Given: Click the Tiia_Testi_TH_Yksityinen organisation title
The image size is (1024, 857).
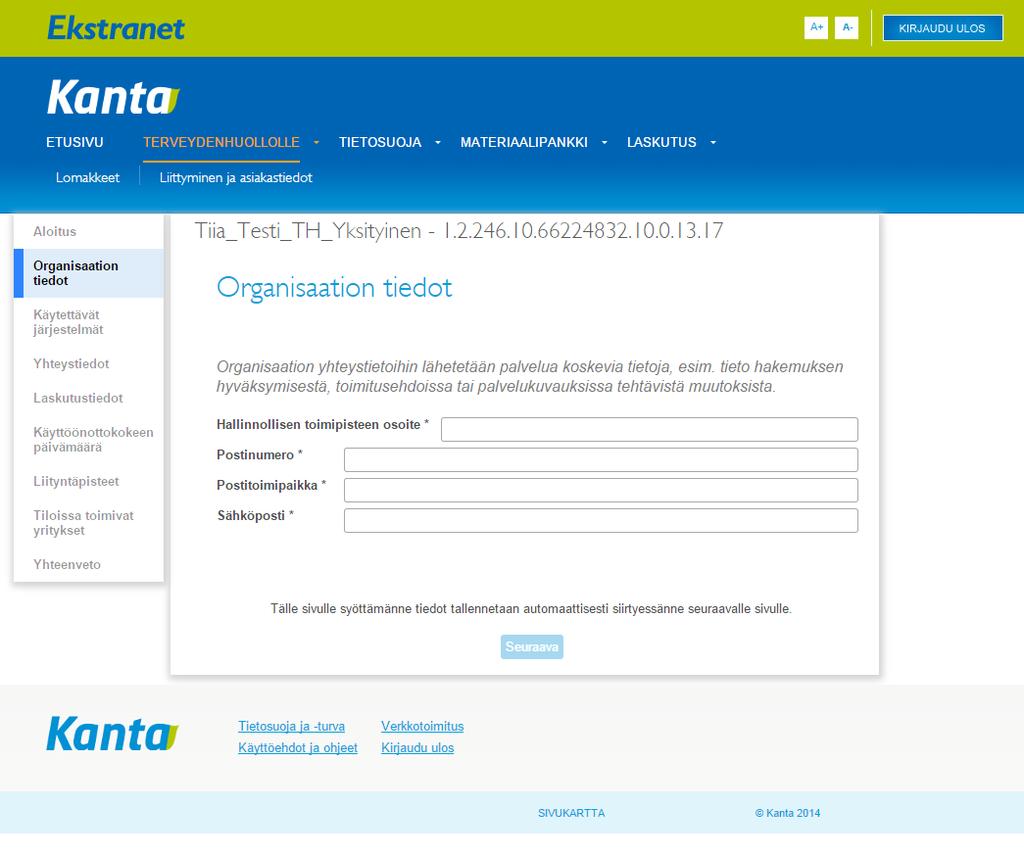Looking at the screenshot, I should click(x=459, y=231).
